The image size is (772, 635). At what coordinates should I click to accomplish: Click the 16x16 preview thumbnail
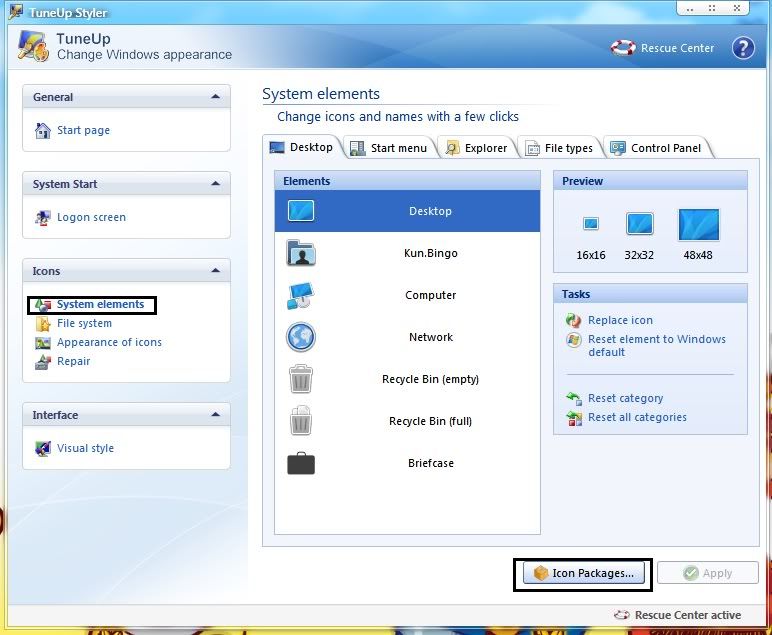[x=590, y=224]
